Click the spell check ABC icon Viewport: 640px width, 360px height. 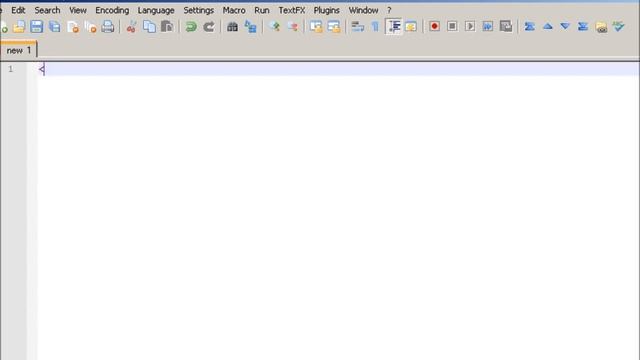pos(619,27)
